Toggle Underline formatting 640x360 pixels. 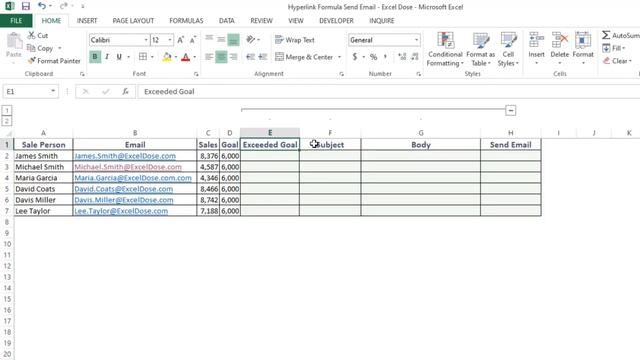[119, 57]
